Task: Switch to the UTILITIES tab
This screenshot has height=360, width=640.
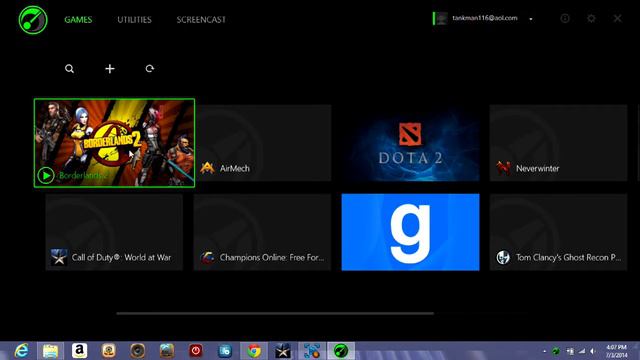Action: pos(134,20)
